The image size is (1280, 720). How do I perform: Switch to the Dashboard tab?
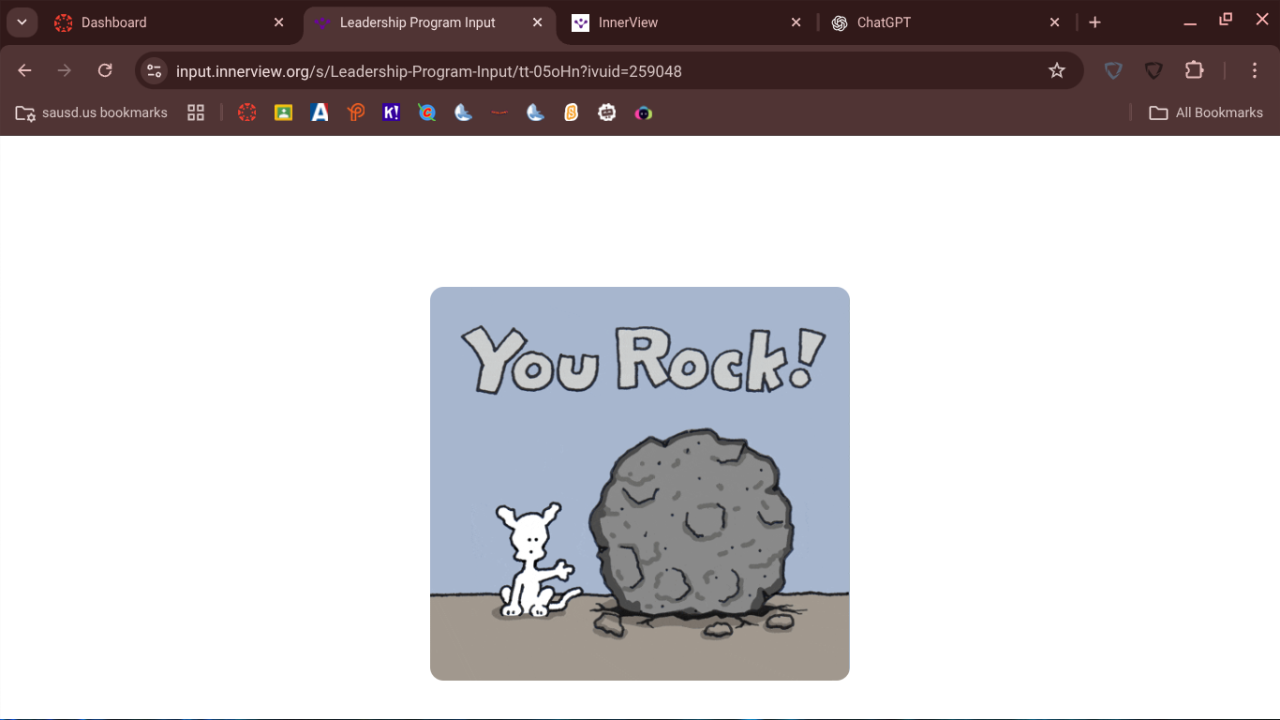(x=170, y=22)
